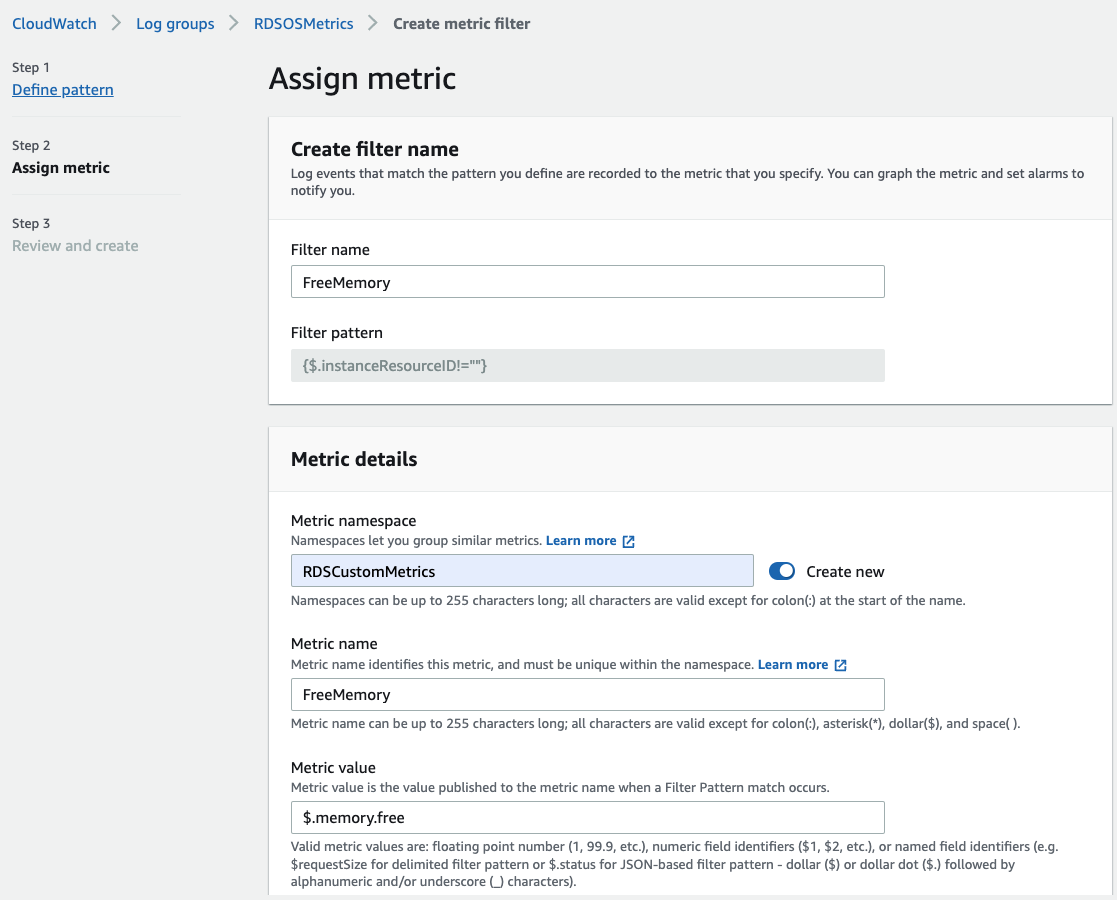Toggle the Create new namespace switch
Viewport: 1117px width, 900px height.
782,571
